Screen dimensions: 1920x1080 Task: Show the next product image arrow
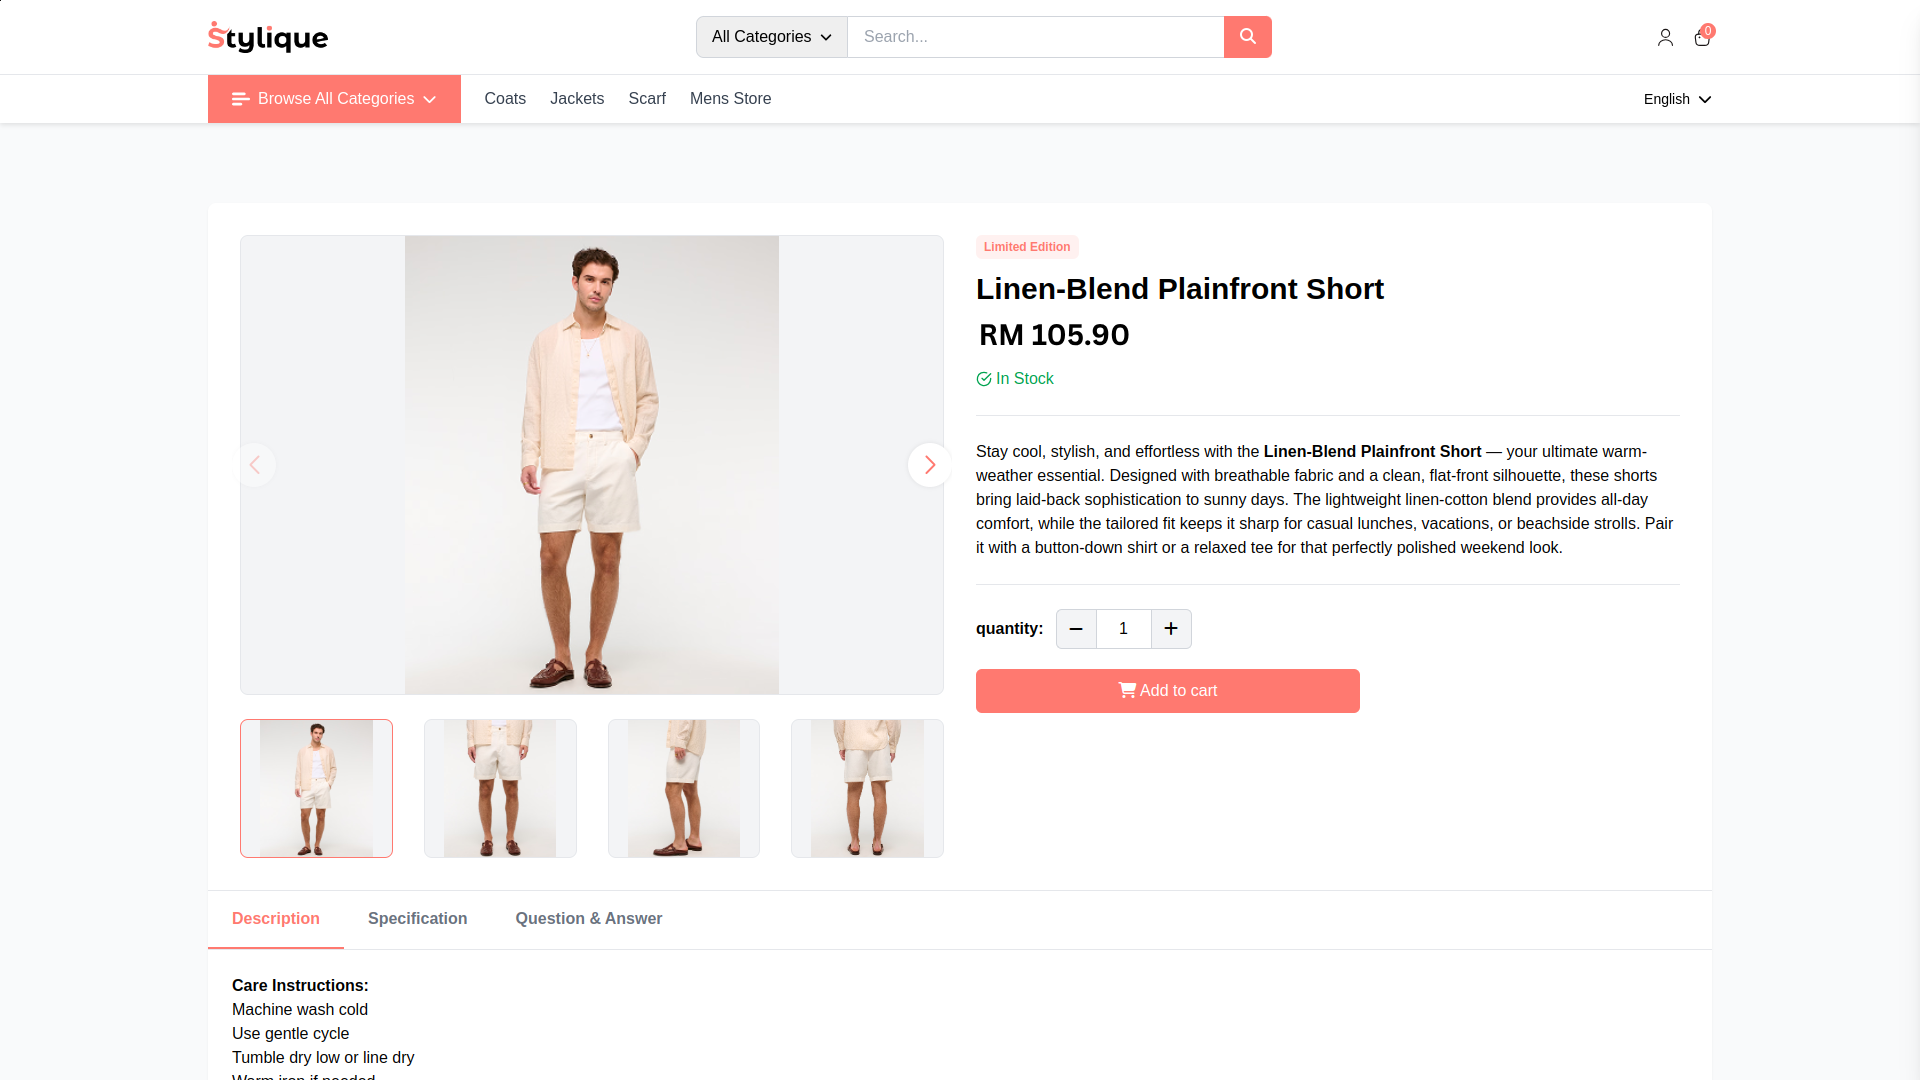point(929,465)
